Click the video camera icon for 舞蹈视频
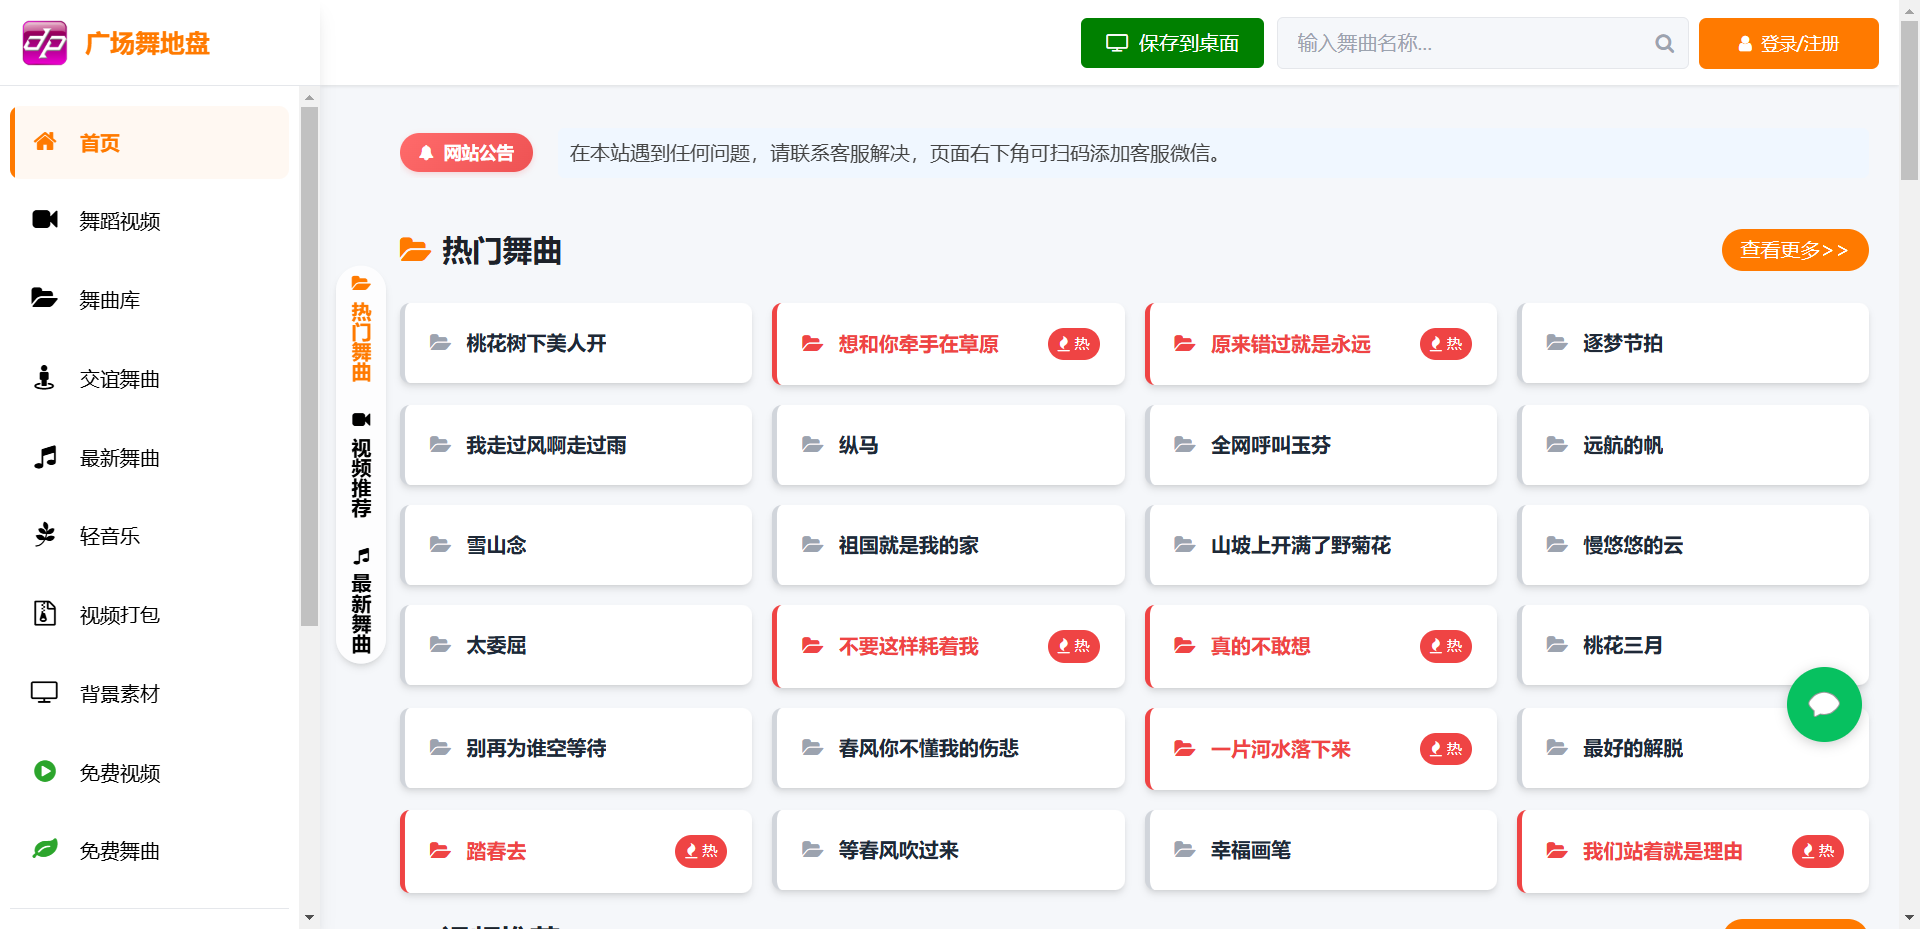Image resolution: width=1920 pixels, height=929 pixels. pos(44,220)
